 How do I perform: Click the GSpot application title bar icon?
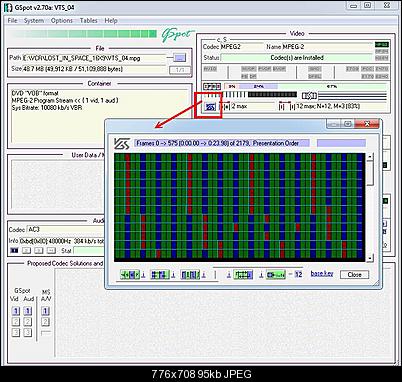[8, 7]
